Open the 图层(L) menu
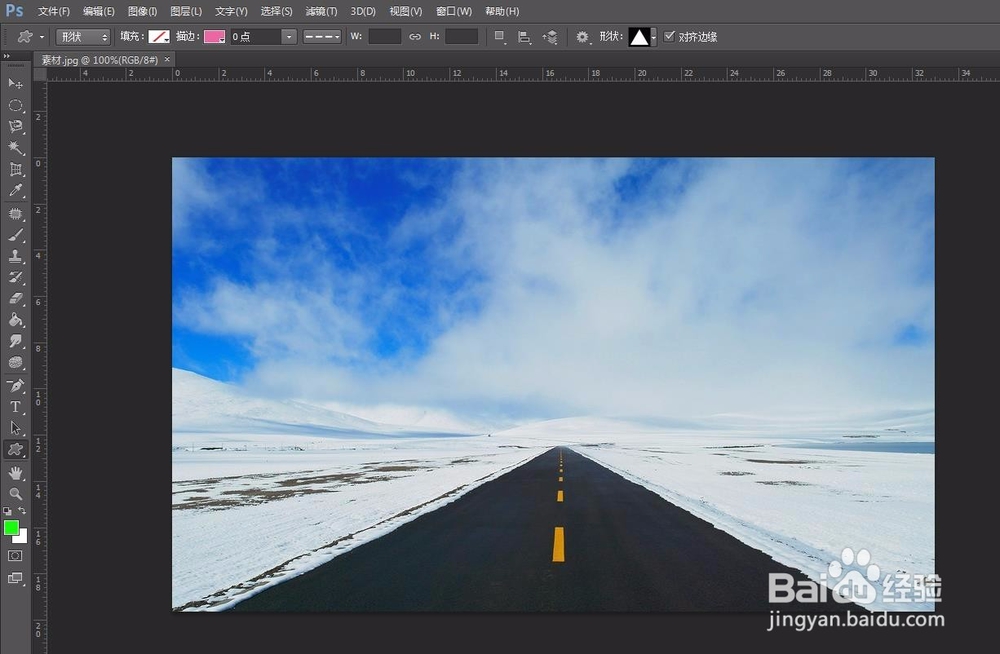Image resolution: width=1000 pixels, height=654 pixels. point(186,11)
